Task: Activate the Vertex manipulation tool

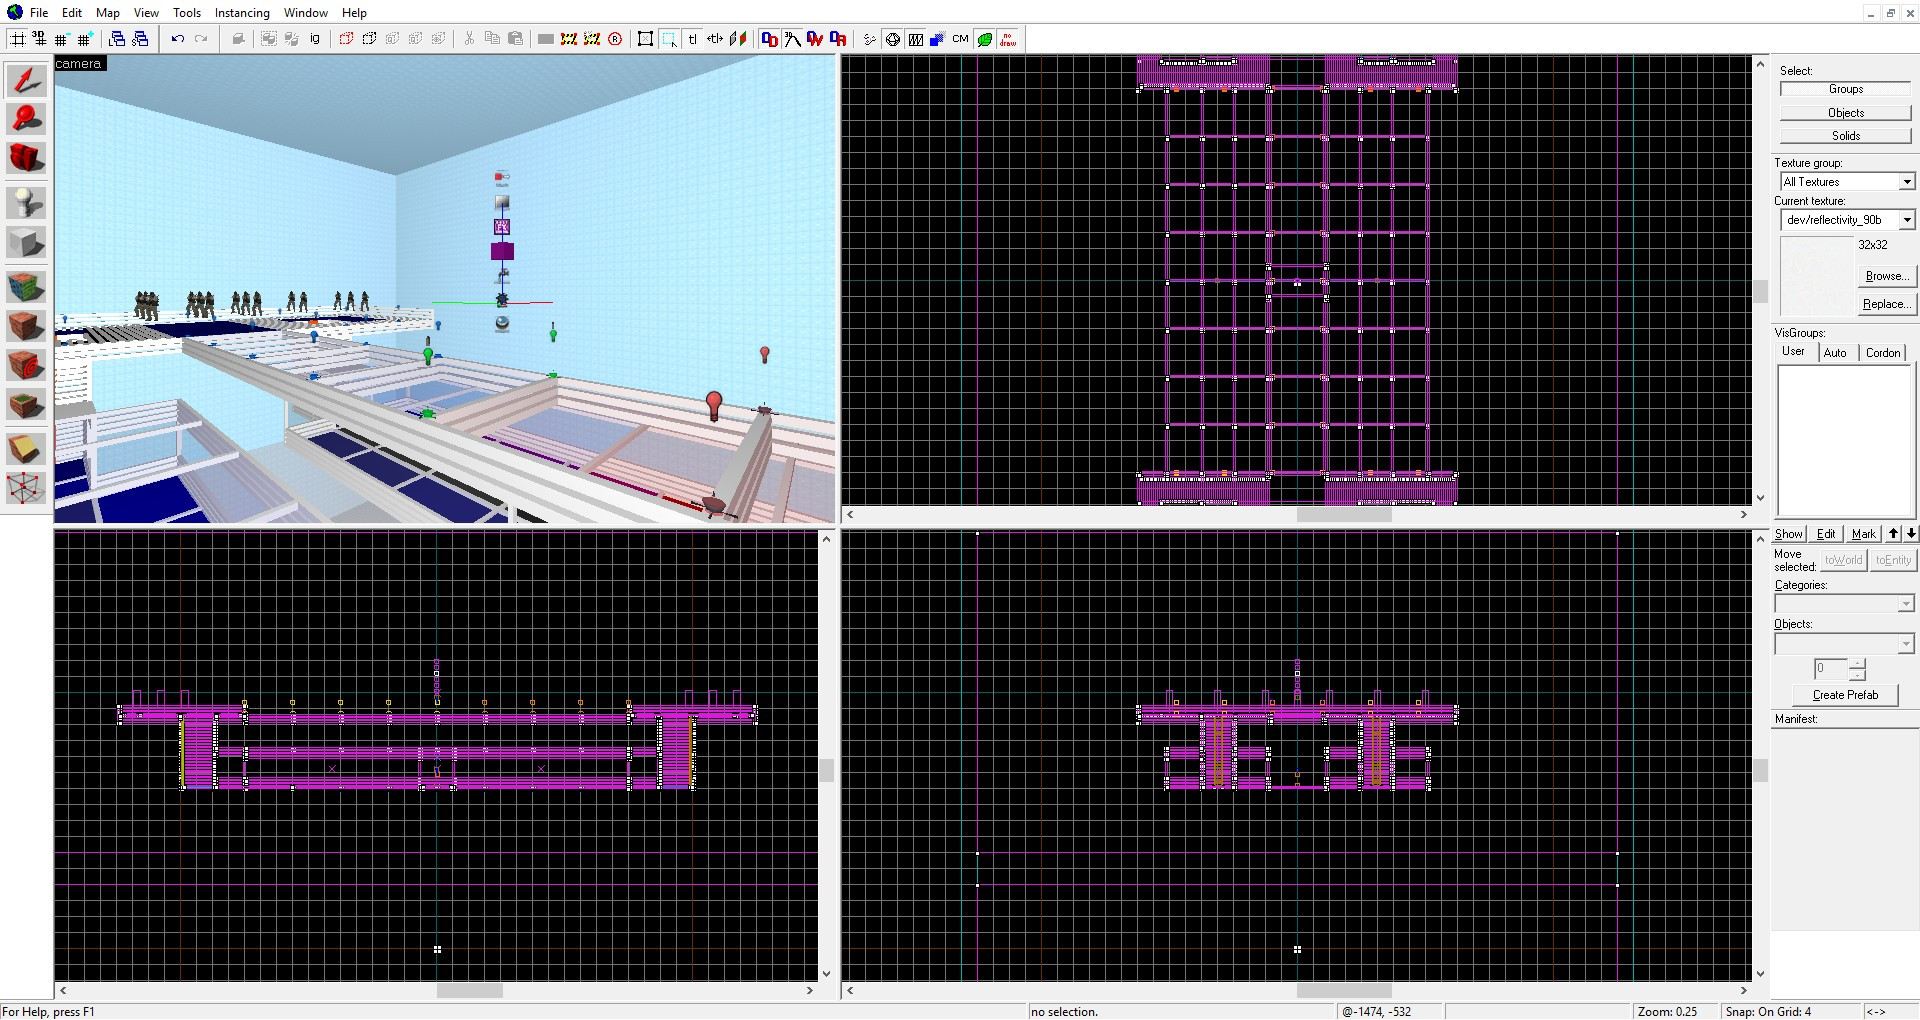Action: (26, 488)
